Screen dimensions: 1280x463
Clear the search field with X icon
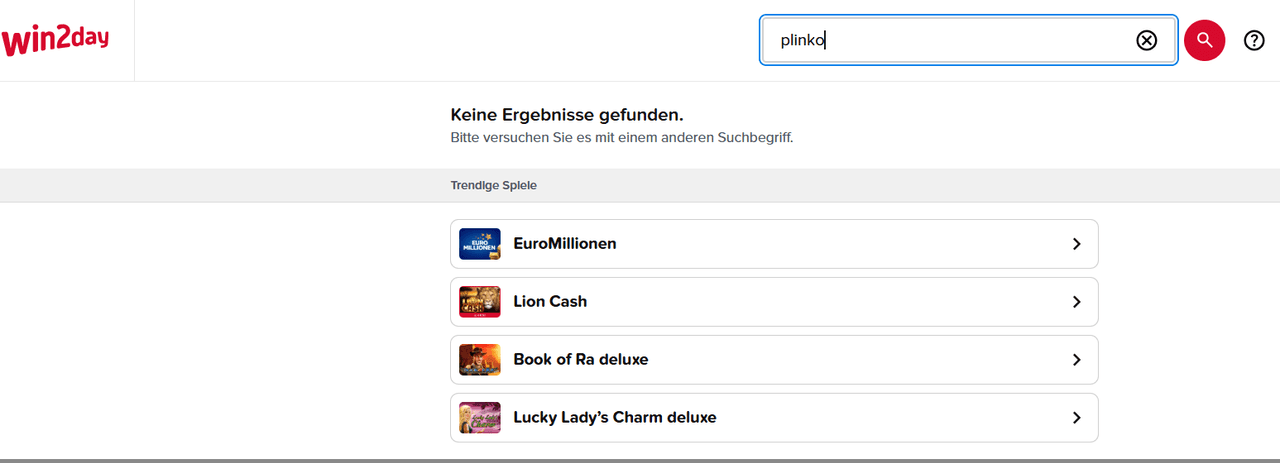click(1146, 40)
